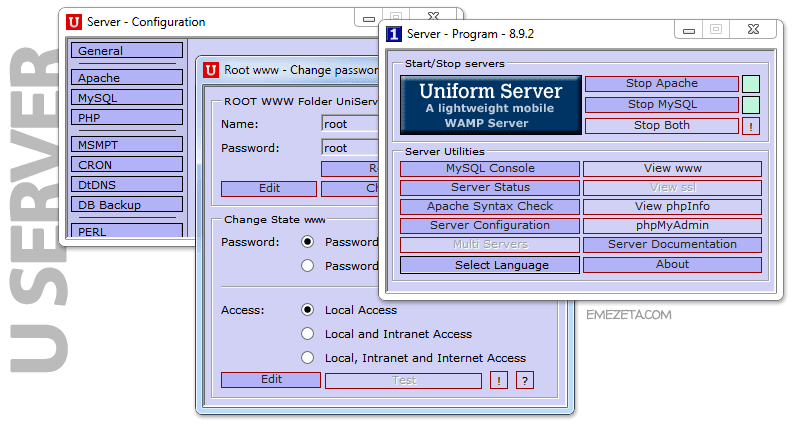
Task: Click the greyed Test button
Action: (404, 381)
